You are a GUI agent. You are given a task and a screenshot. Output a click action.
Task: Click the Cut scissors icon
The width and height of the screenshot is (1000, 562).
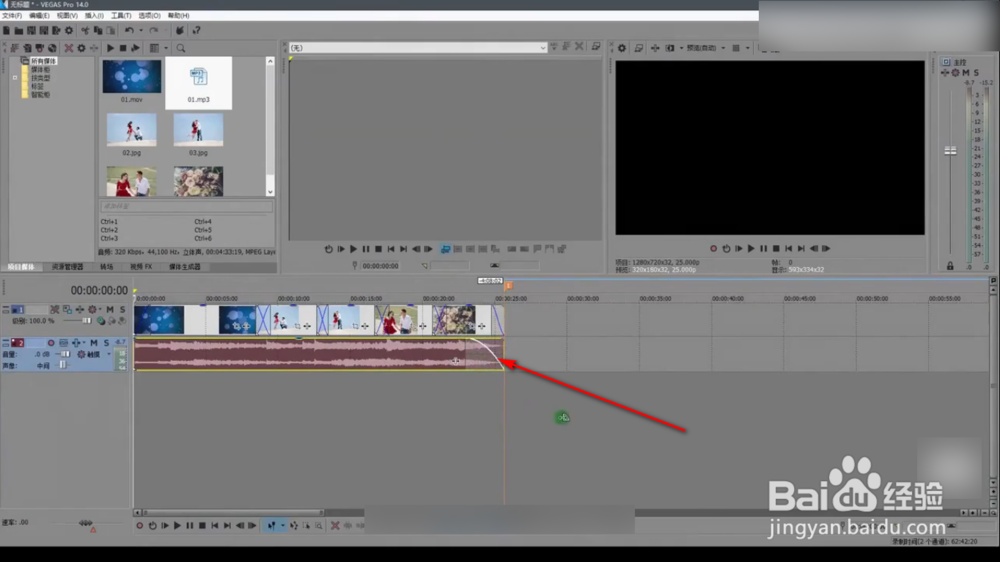point(85,31)
